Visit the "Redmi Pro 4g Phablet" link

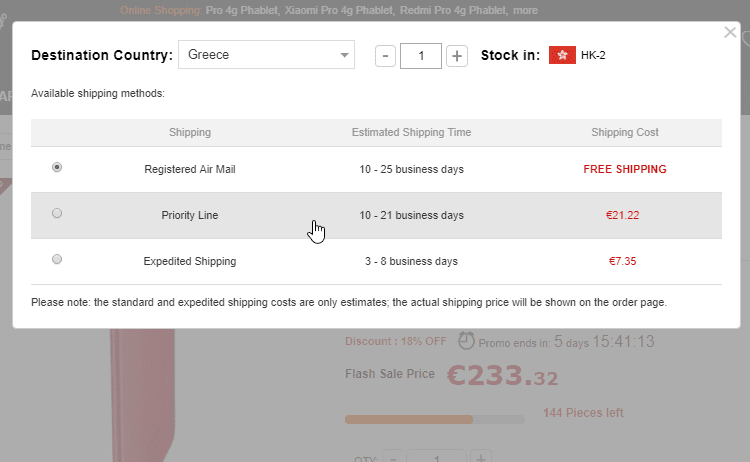tap(453, 11)
